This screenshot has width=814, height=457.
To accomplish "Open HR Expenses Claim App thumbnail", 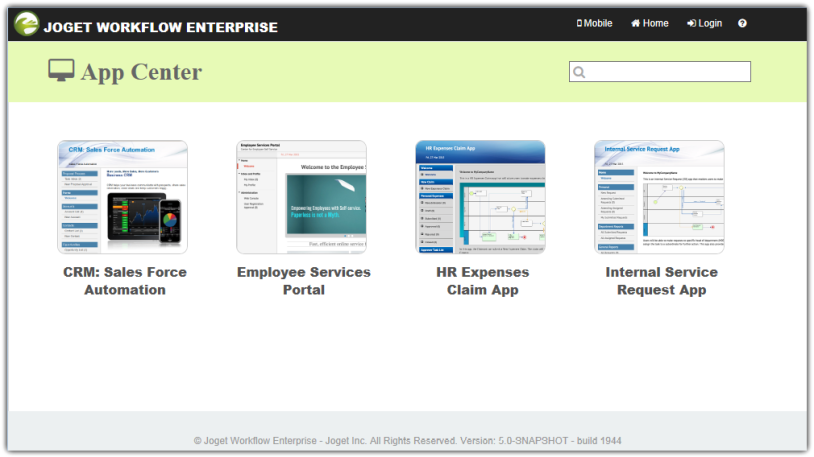I will (x=480, y=197).
